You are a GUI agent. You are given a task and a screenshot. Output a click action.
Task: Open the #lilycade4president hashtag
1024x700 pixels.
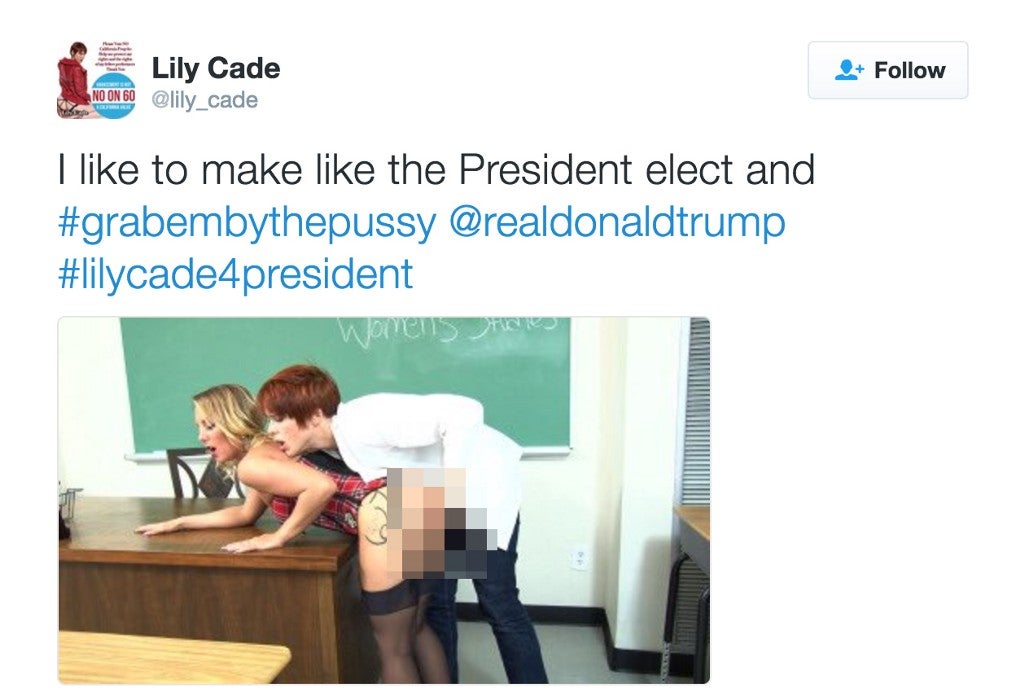[x=235, y=274]
